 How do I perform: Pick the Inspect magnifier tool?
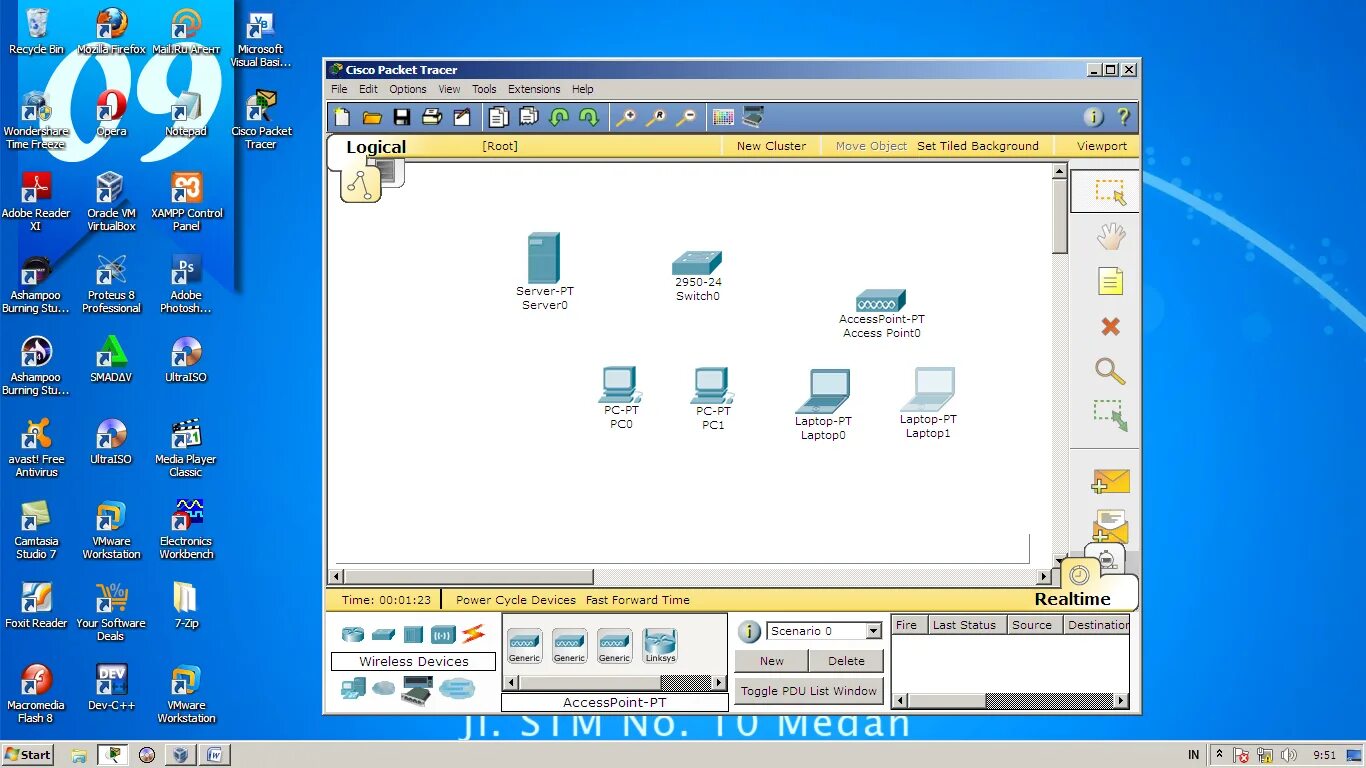(1110, 371)
